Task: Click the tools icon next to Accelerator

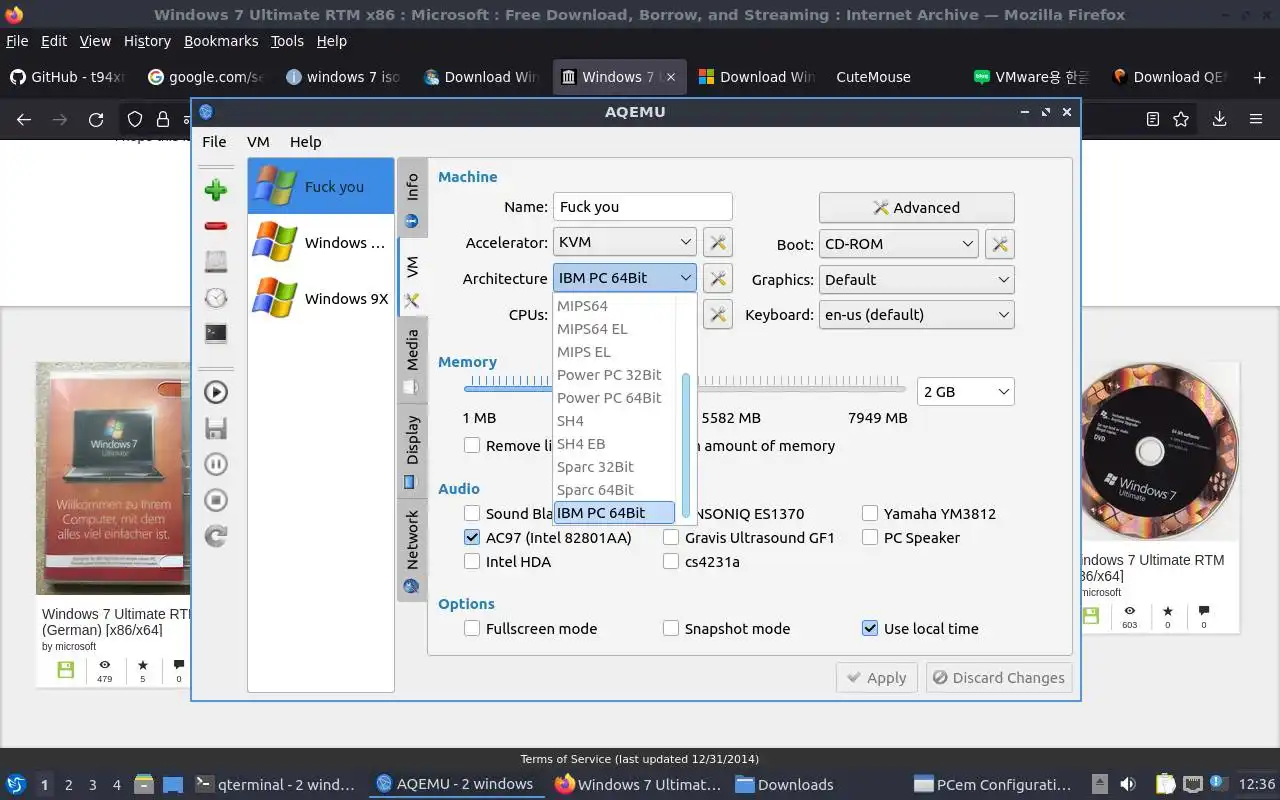Action: (717, 242)
